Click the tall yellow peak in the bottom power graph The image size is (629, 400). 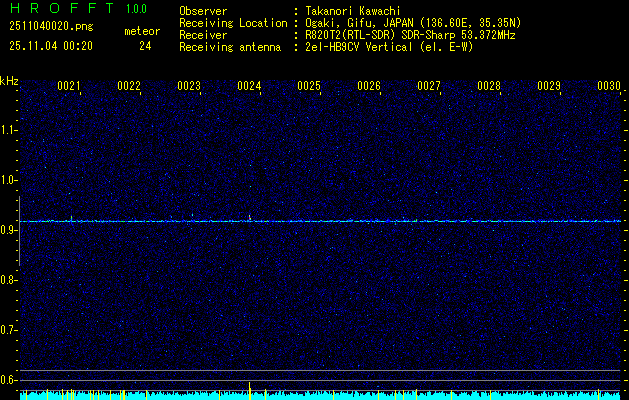tap(250, 390)
